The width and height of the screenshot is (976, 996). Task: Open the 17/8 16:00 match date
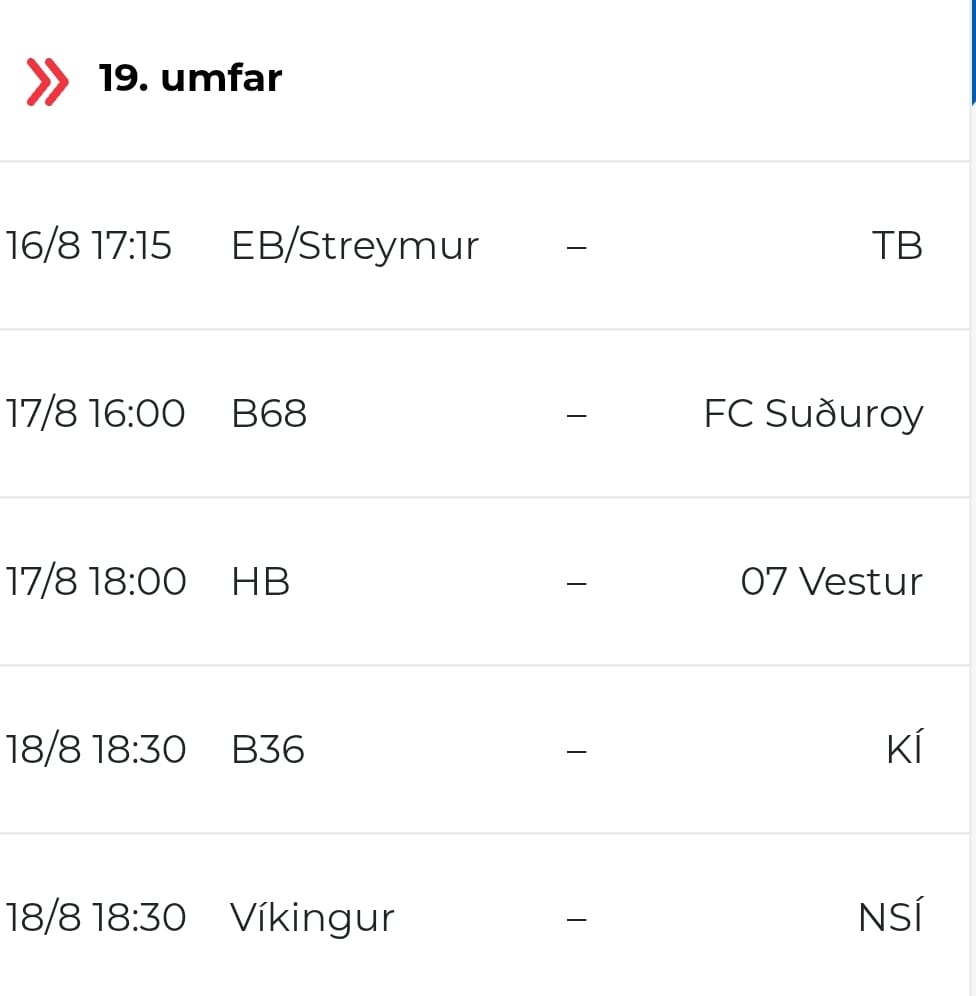[x=95, y=414]
